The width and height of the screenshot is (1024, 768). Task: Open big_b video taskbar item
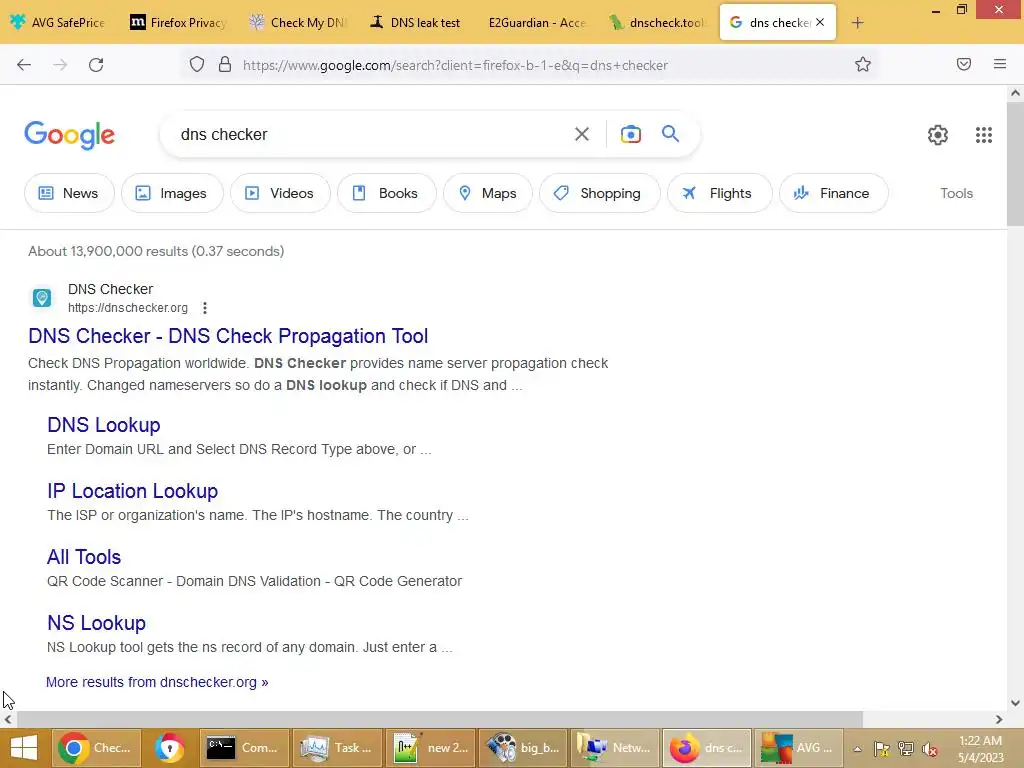(522, 748)
